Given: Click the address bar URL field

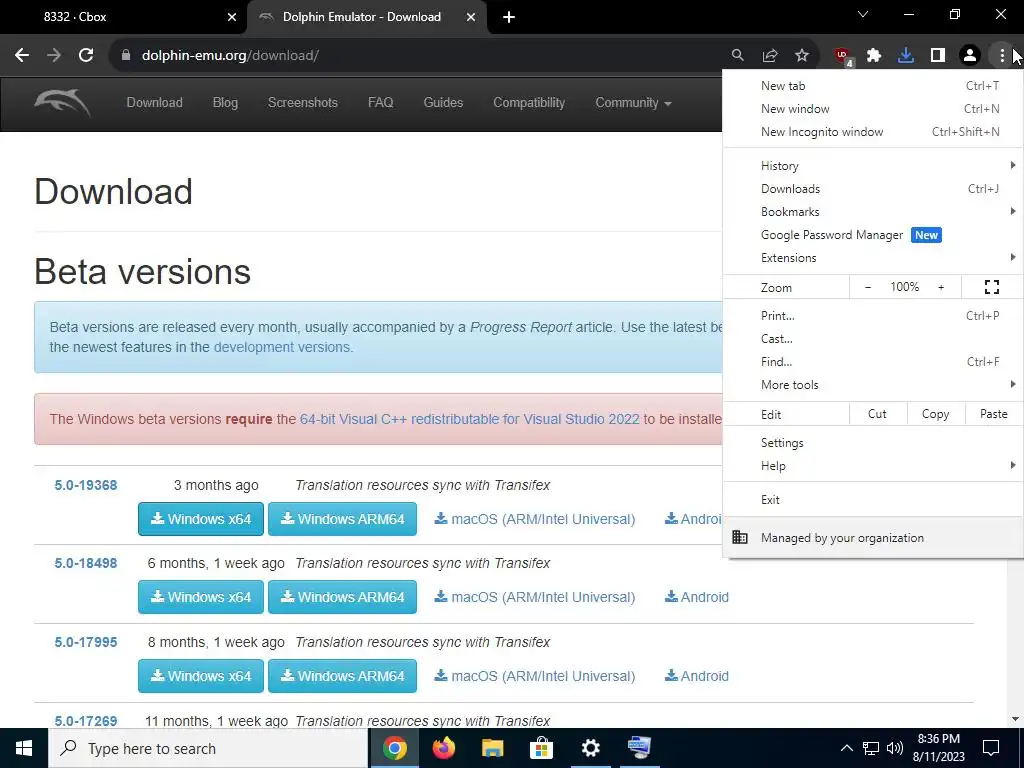Looking at the screenshot, I should [x=418, y=56].
